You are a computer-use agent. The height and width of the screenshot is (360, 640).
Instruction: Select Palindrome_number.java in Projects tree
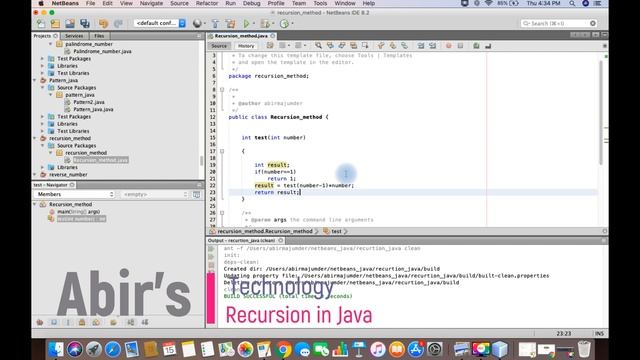[102, 51]
